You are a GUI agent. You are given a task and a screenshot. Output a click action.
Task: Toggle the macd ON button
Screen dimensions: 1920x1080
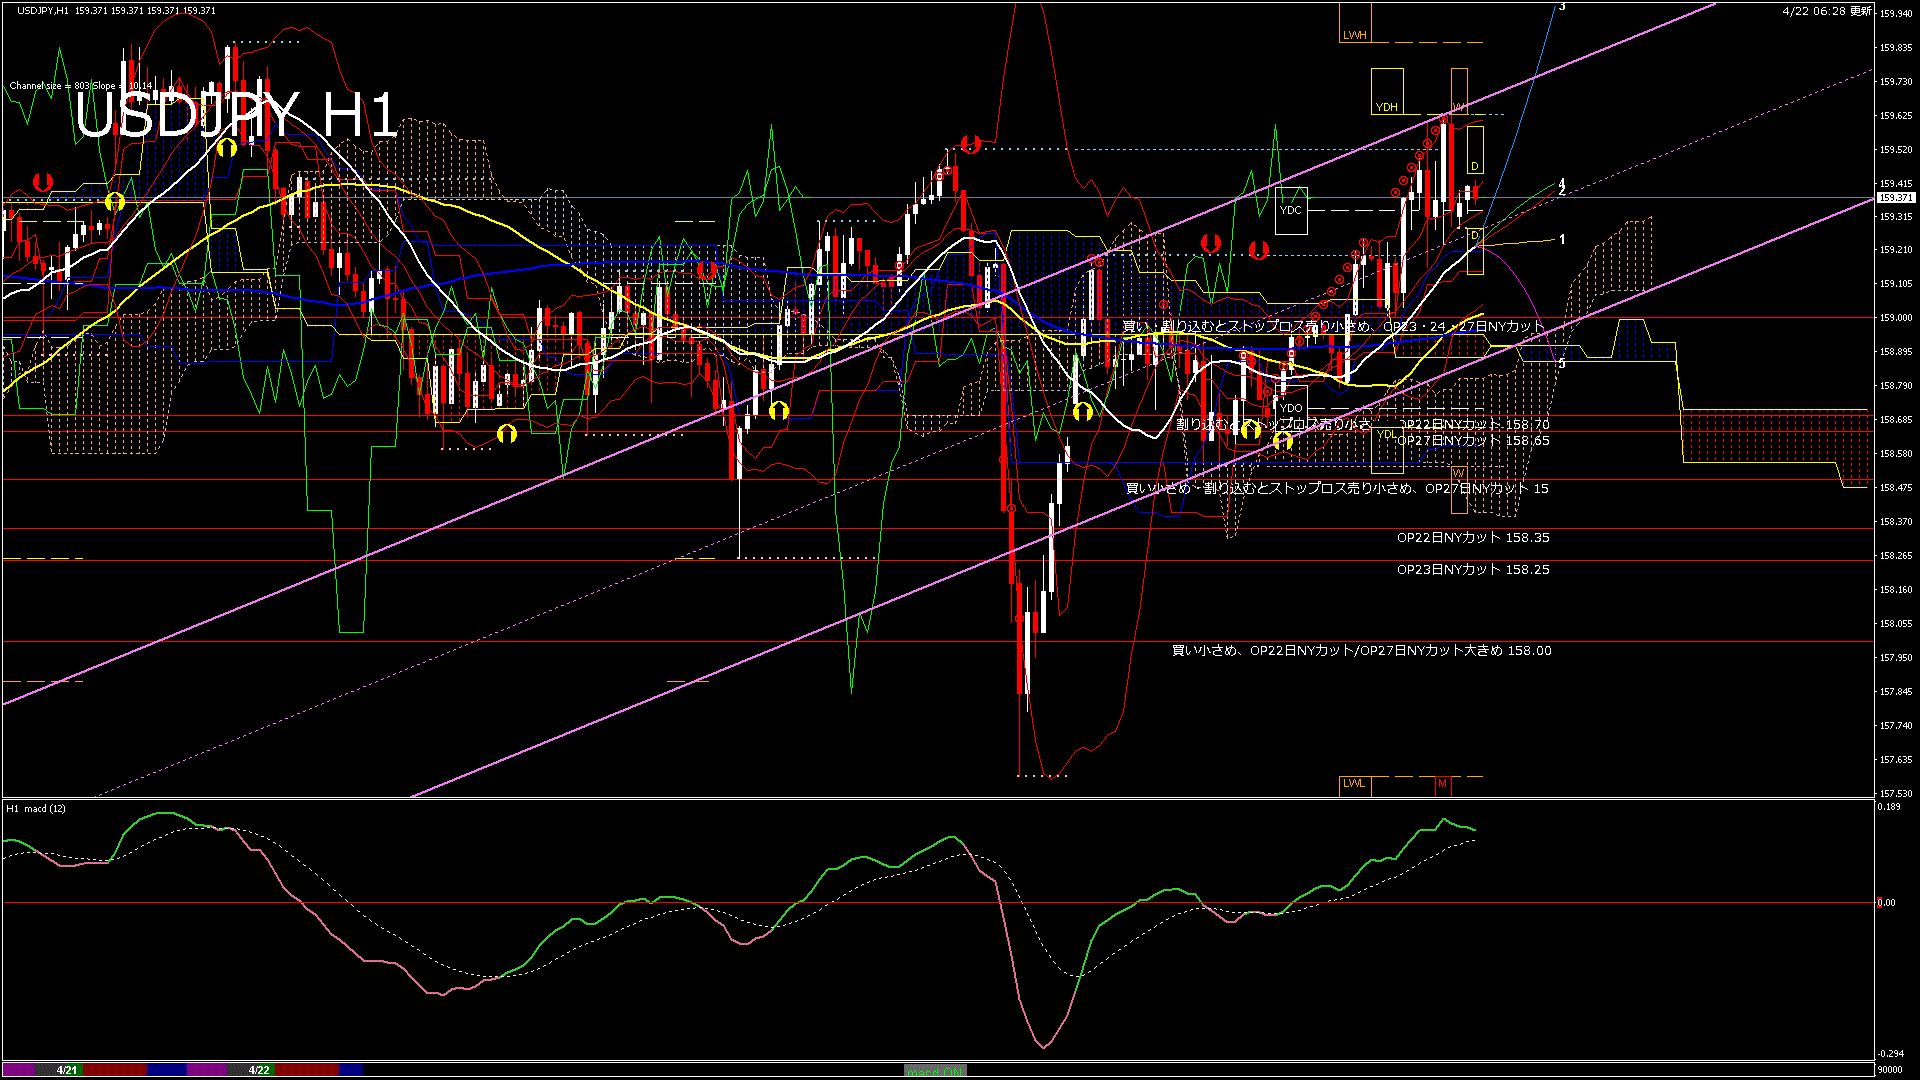pyautogui.click(x=935, y=1071)
